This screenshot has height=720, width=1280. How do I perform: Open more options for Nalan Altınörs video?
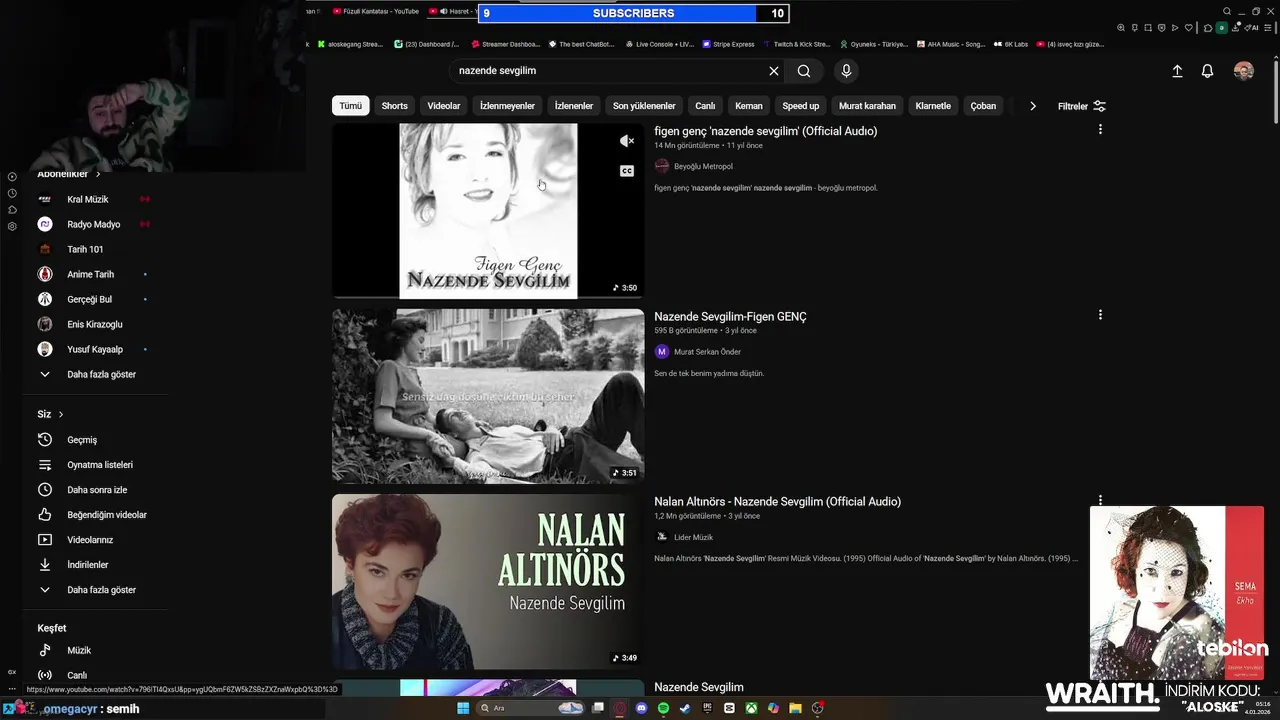click(1100, 499)
